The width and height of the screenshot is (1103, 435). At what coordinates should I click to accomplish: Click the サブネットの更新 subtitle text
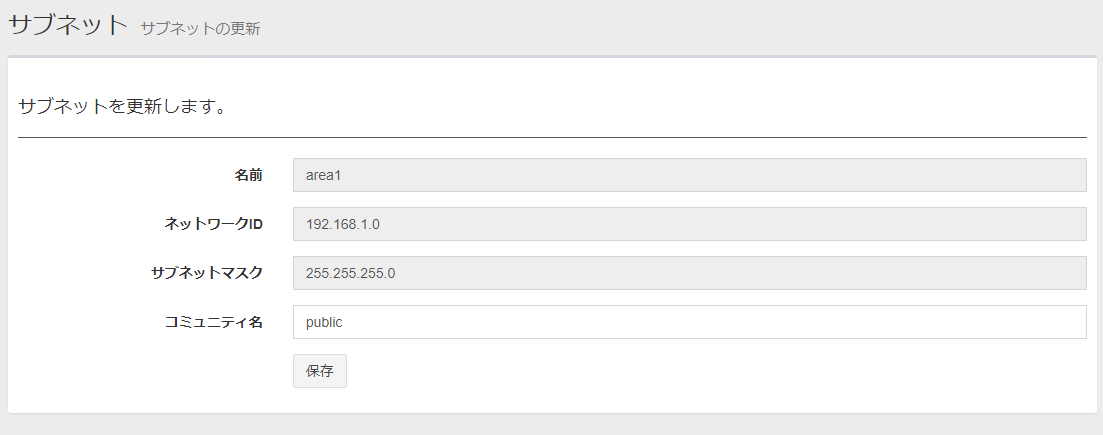(200, 29)
